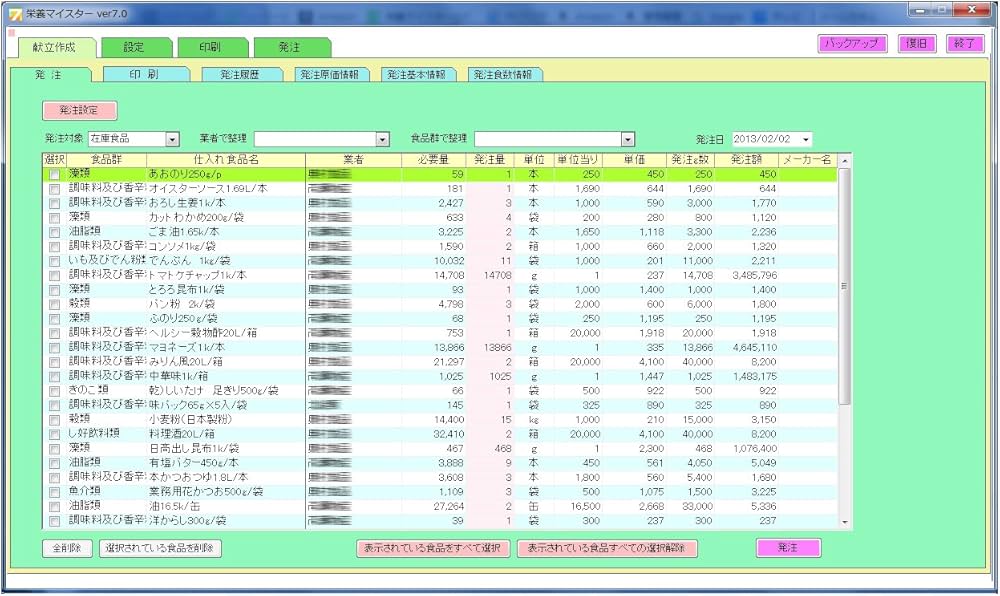Image resolution: width=1000 pixels, height=596 pixels.
Task: Click 表示されている食品をすべて選択 button
Action: 434,548
